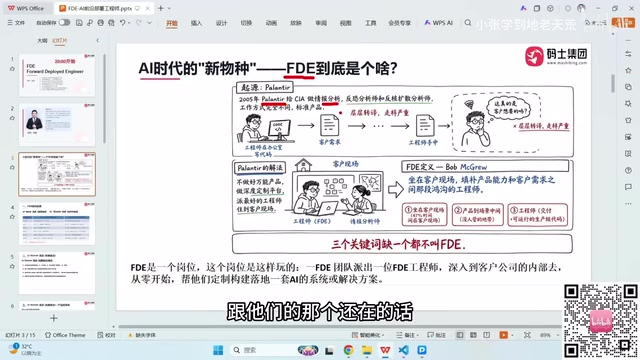Click the 三个关键词缺一个都不叫FDE text box
Image resolution: width=640 pixels, height=360 pixels.
(x=402, y=244)
